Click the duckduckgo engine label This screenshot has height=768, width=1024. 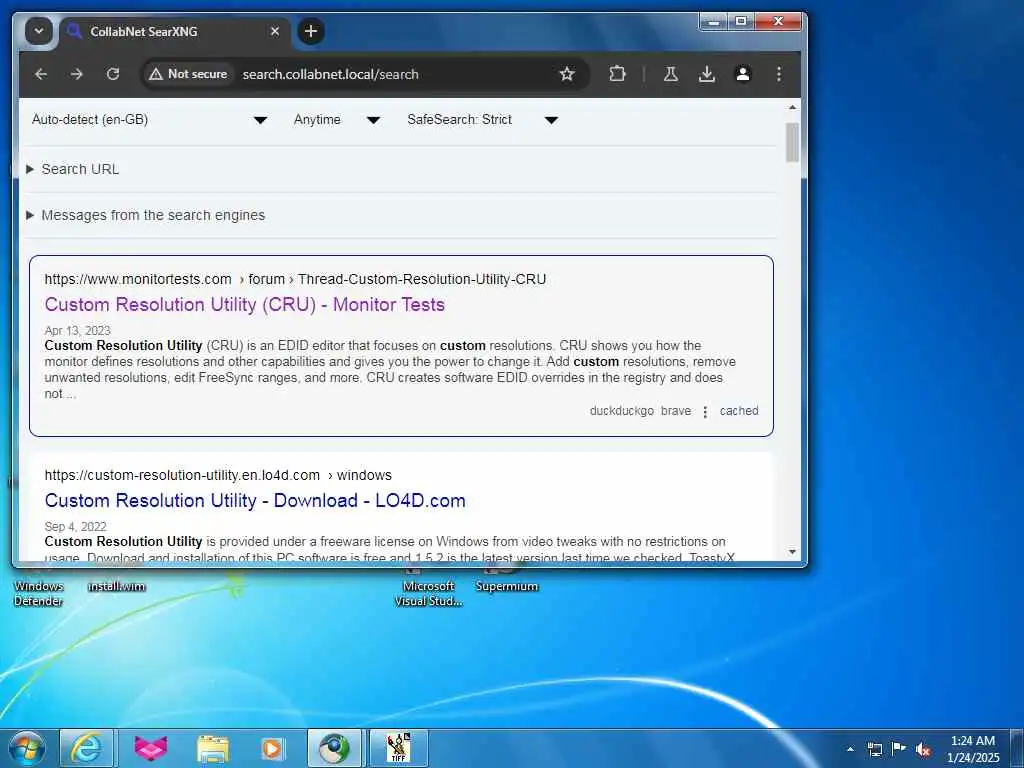coord(622,411)
